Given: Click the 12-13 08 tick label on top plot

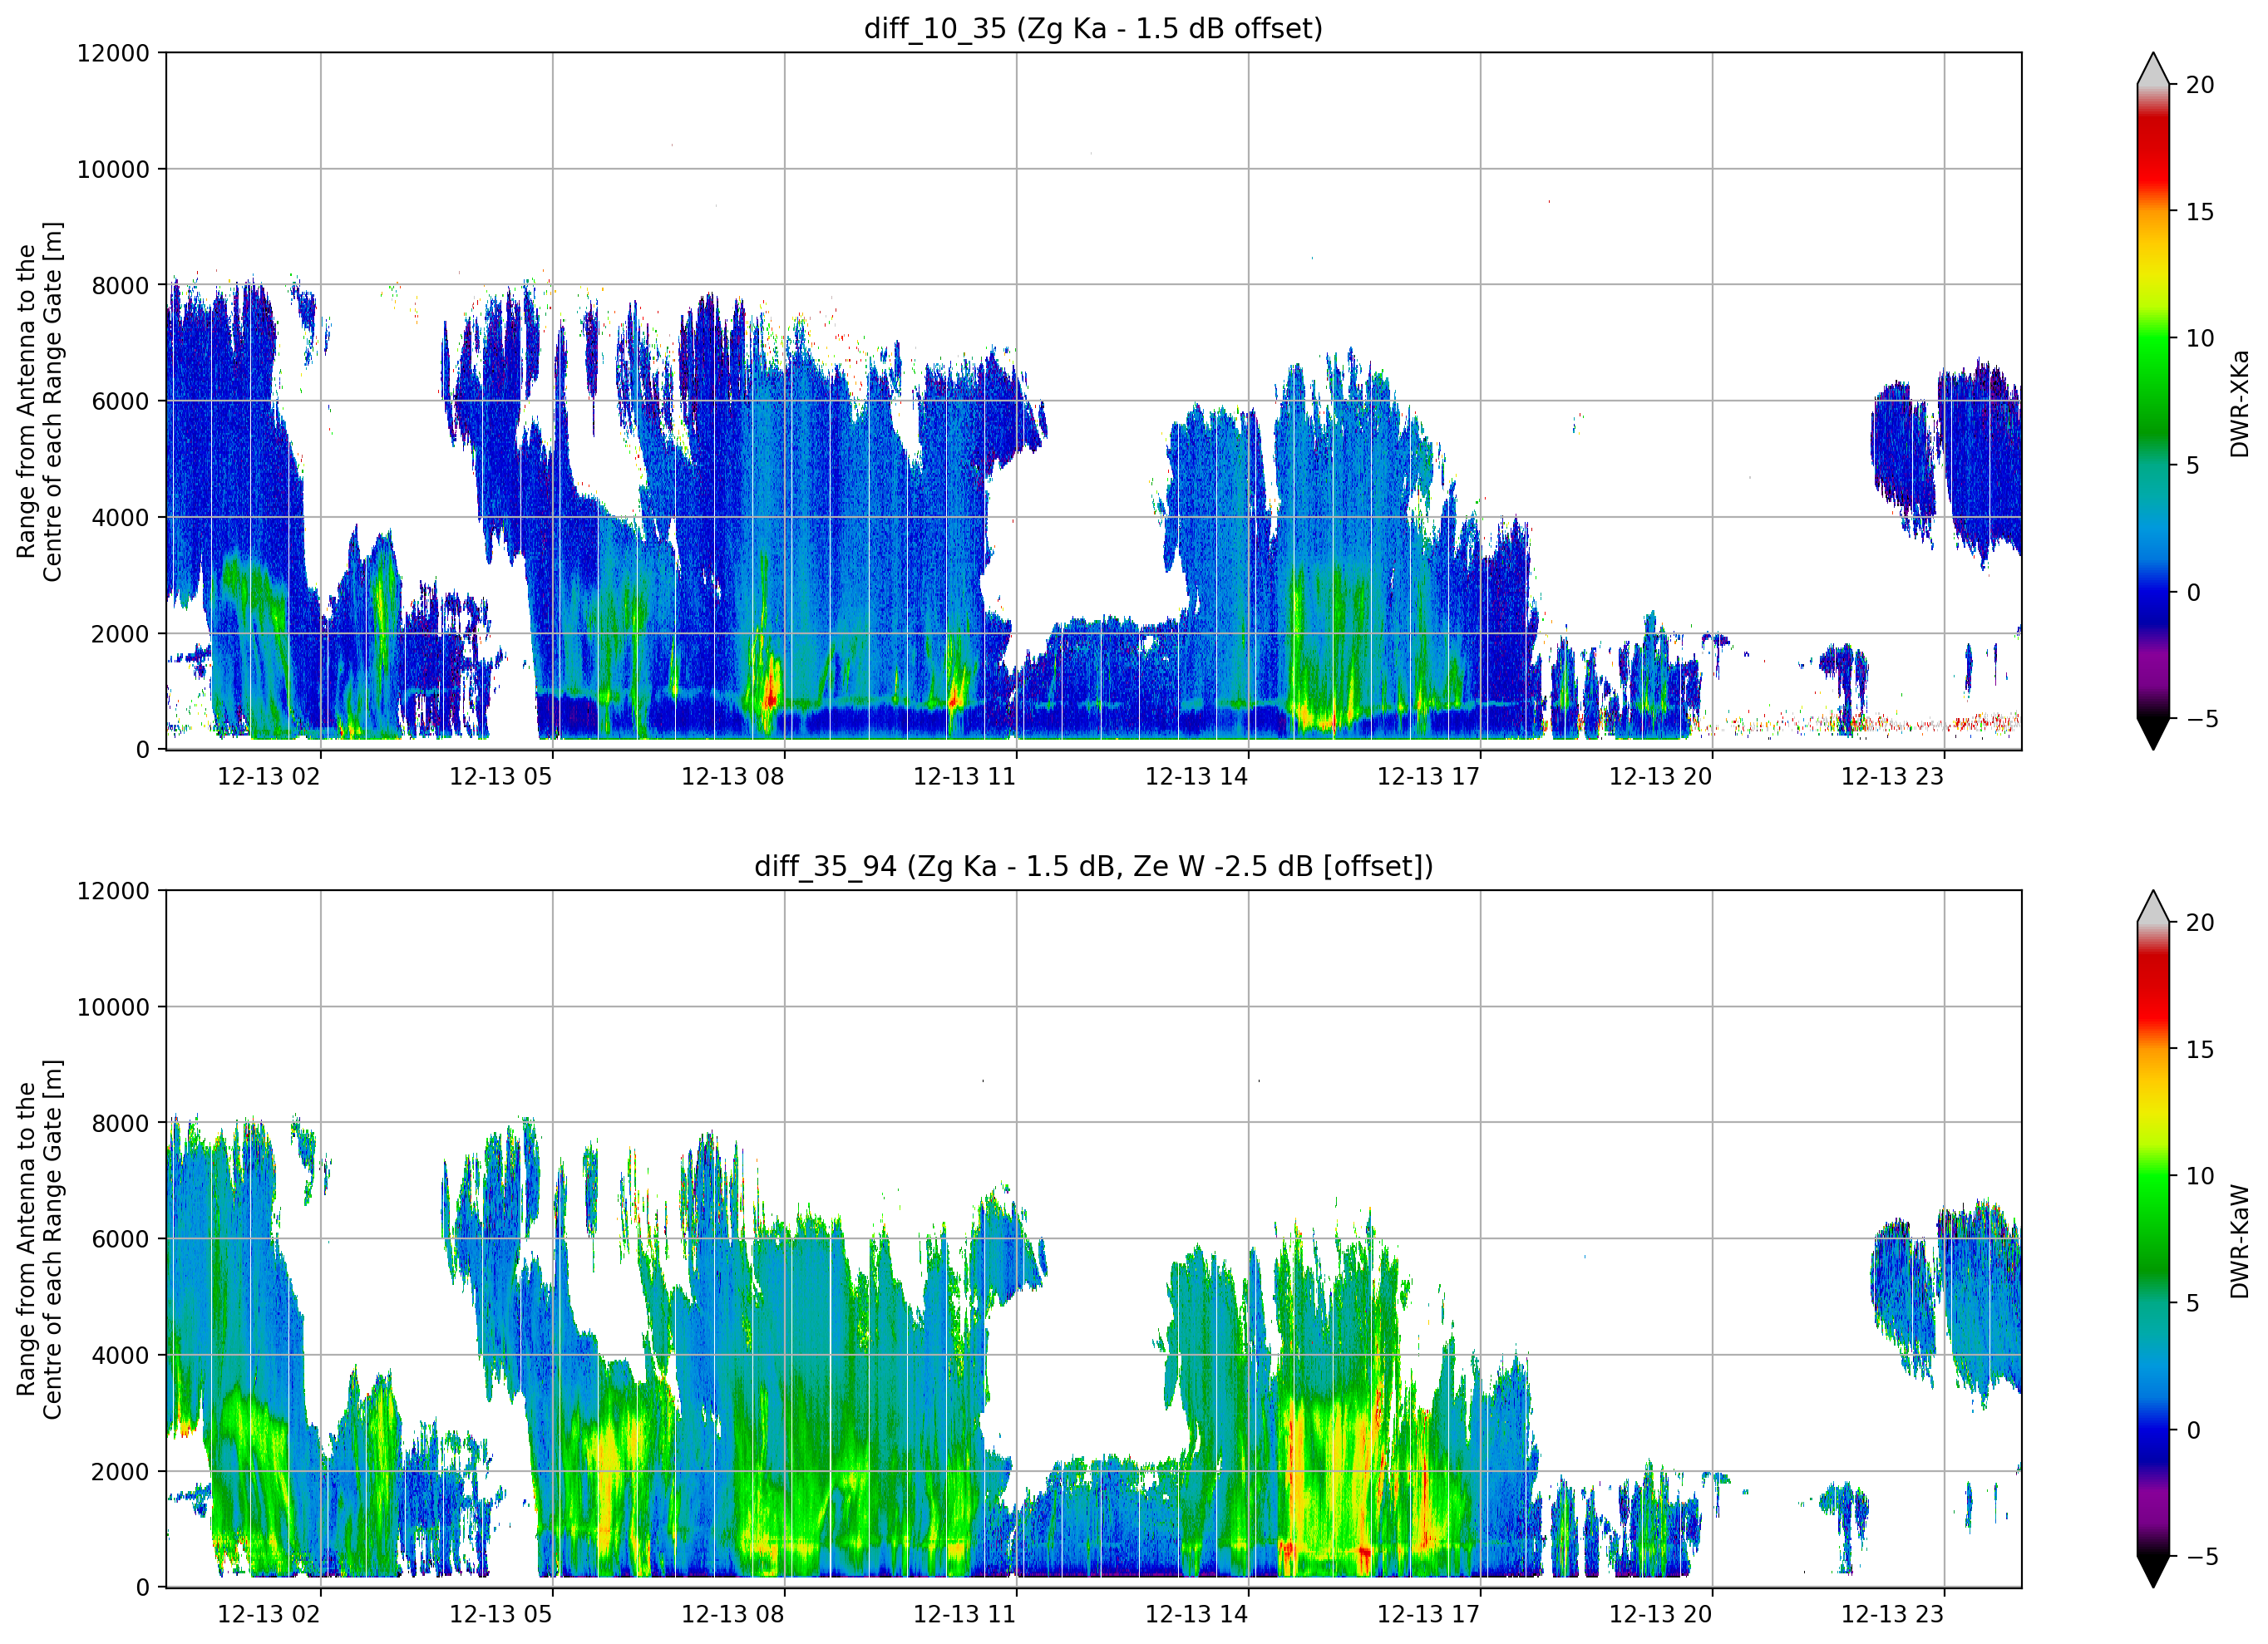Looking at the screenshot, I should click(x=733, y=776).
